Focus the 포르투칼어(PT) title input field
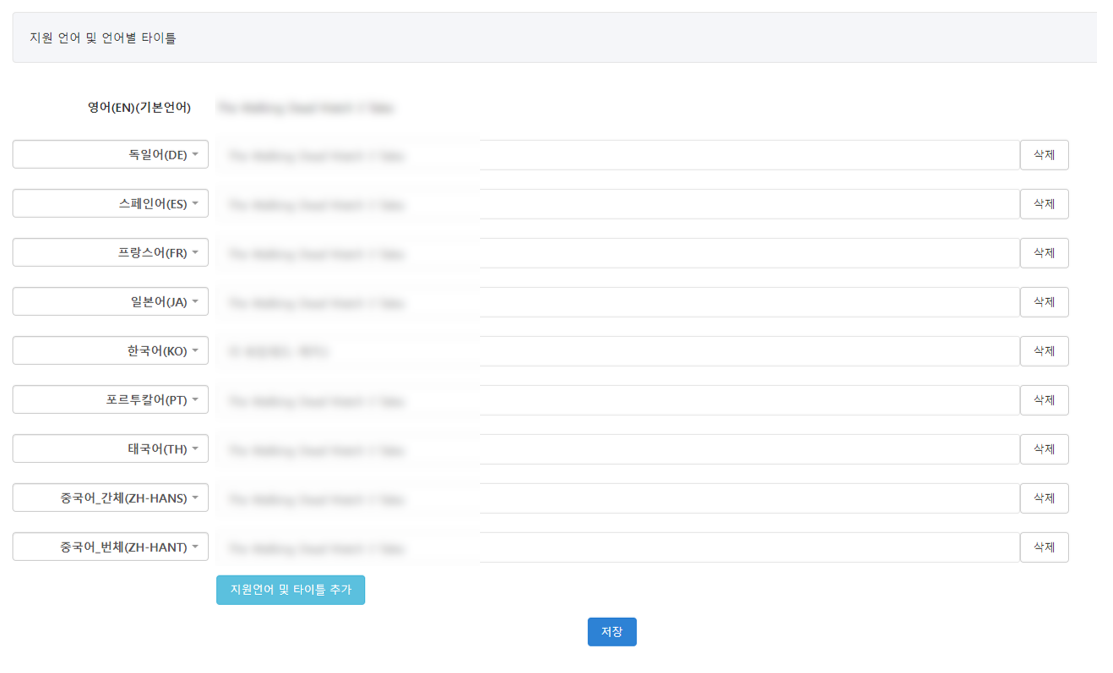 pos(618,400)
